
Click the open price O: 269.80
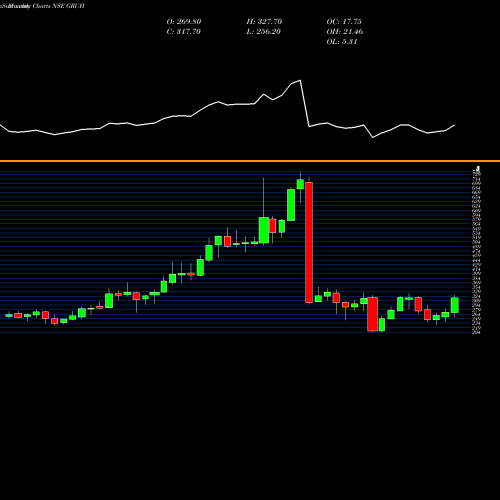coord(184,22)
